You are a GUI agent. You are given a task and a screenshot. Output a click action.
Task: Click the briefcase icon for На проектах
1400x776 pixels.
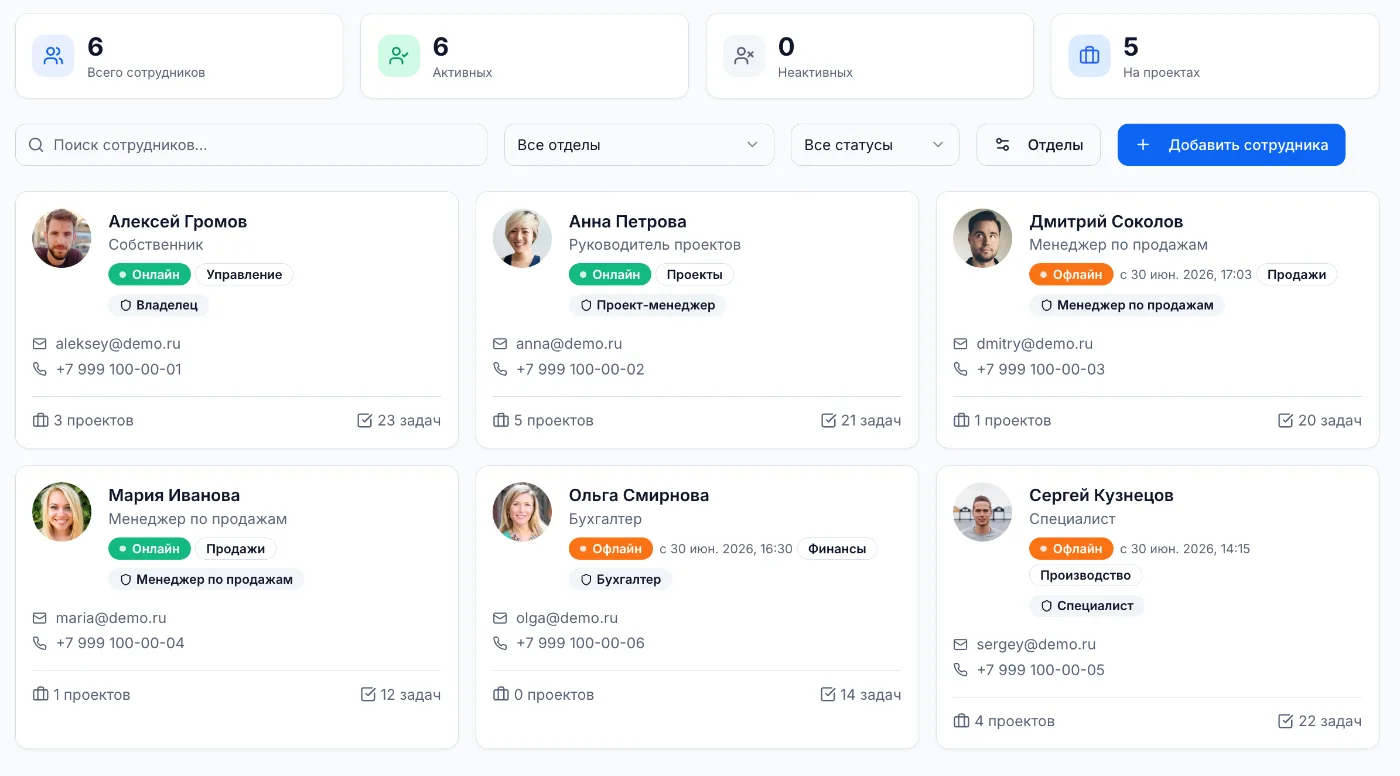1089,56
